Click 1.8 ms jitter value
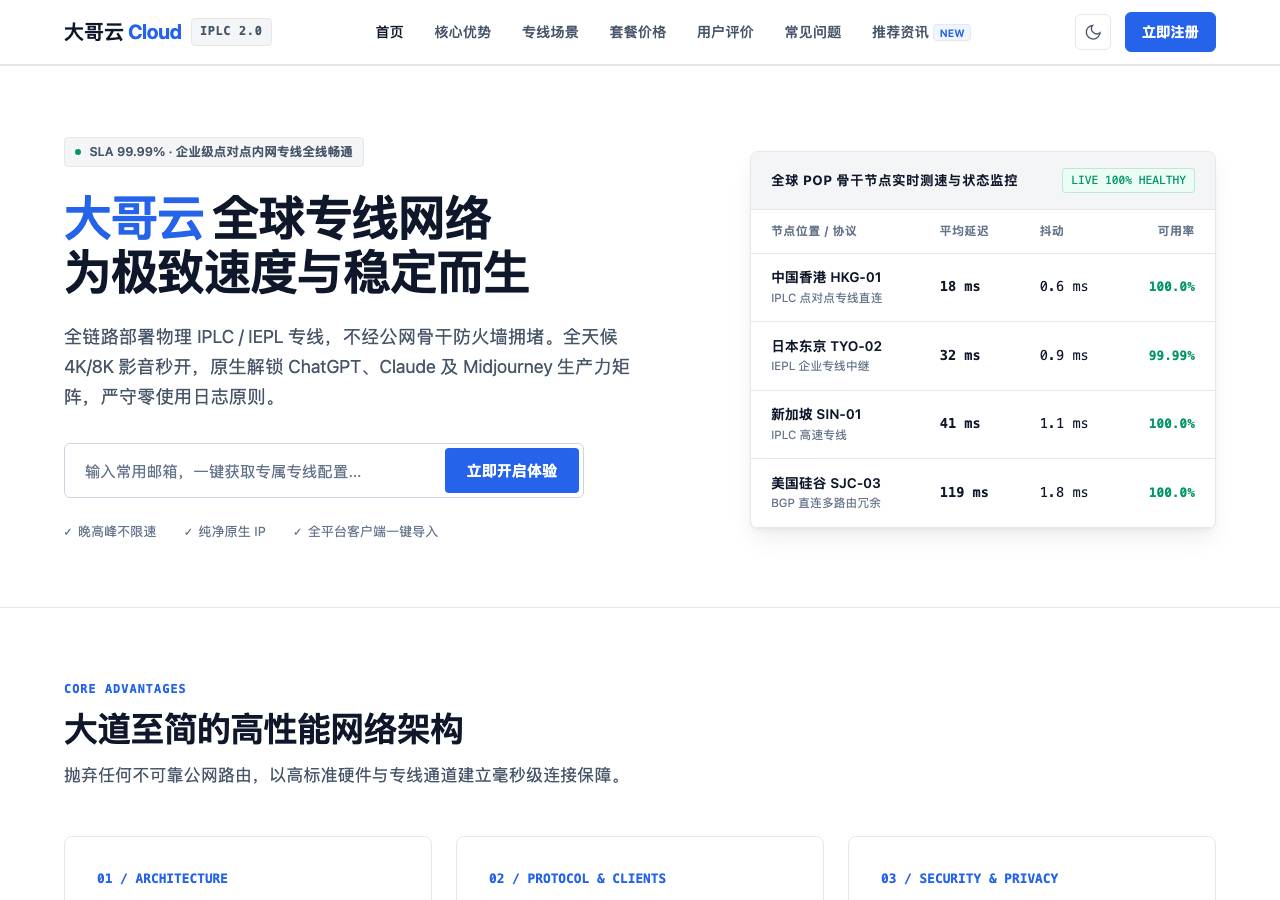The width and height of the screenshot is (1280, 900). [1064, 493]
